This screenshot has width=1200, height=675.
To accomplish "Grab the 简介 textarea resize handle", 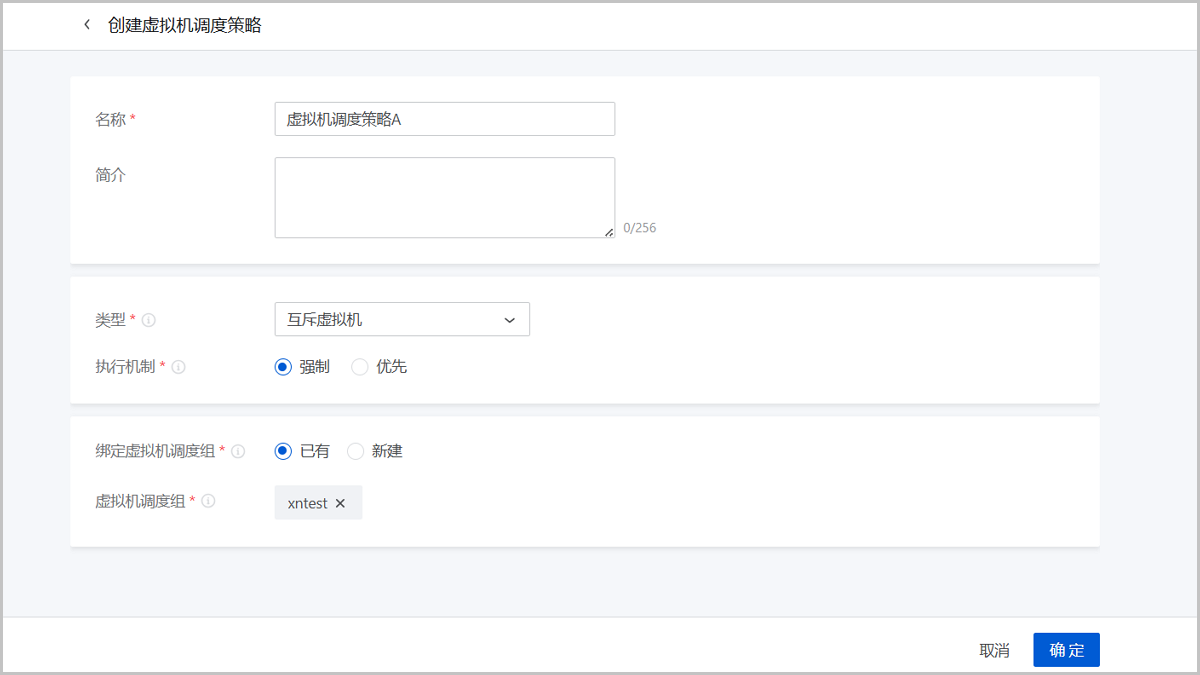I will [x=609, y=232].
